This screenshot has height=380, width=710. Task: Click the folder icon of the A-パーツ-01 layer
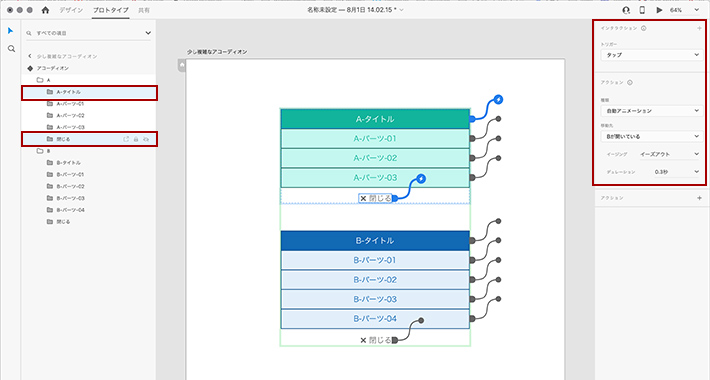[50, 104]
